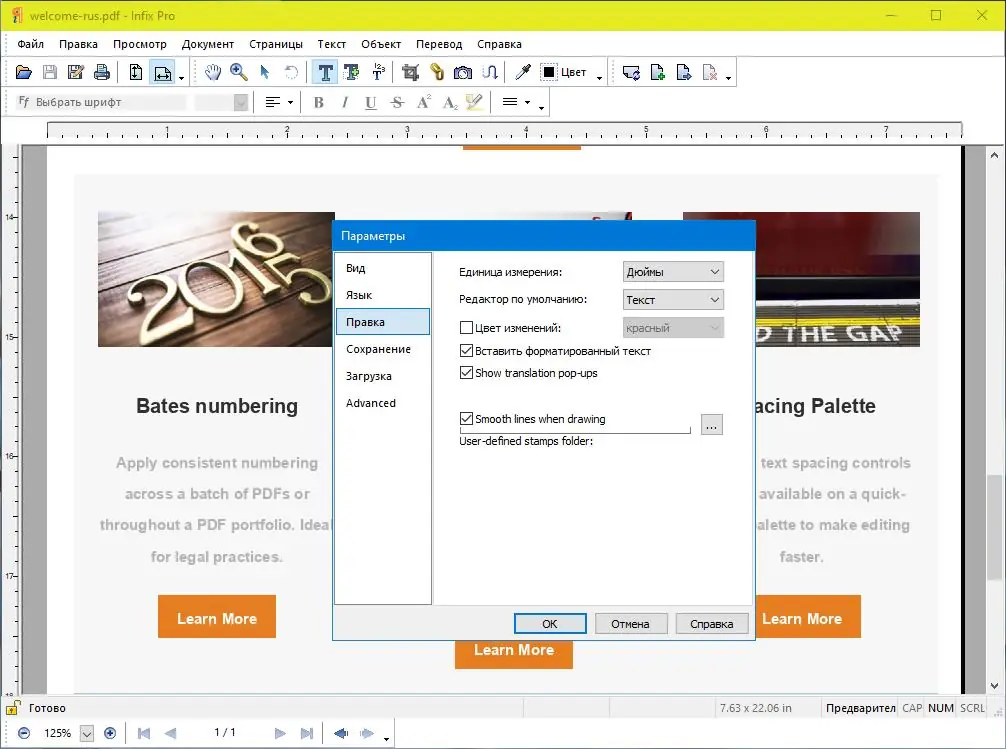Open the Объект menu

point(381,44)
